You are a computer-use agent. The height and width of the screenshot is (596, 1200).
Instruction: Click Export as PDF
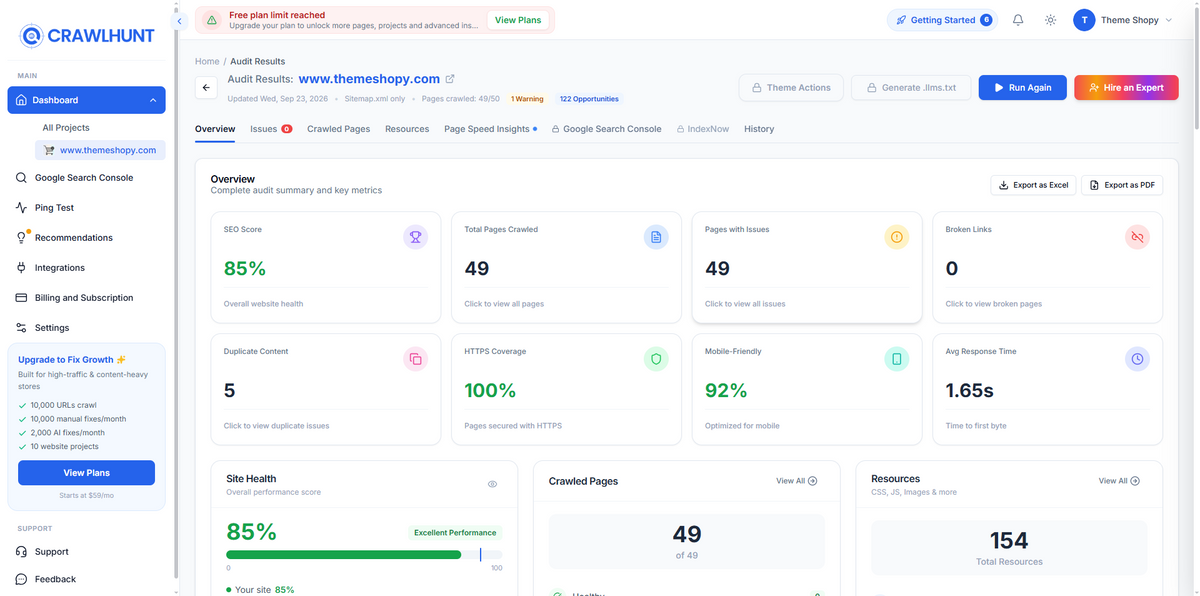1122,185
